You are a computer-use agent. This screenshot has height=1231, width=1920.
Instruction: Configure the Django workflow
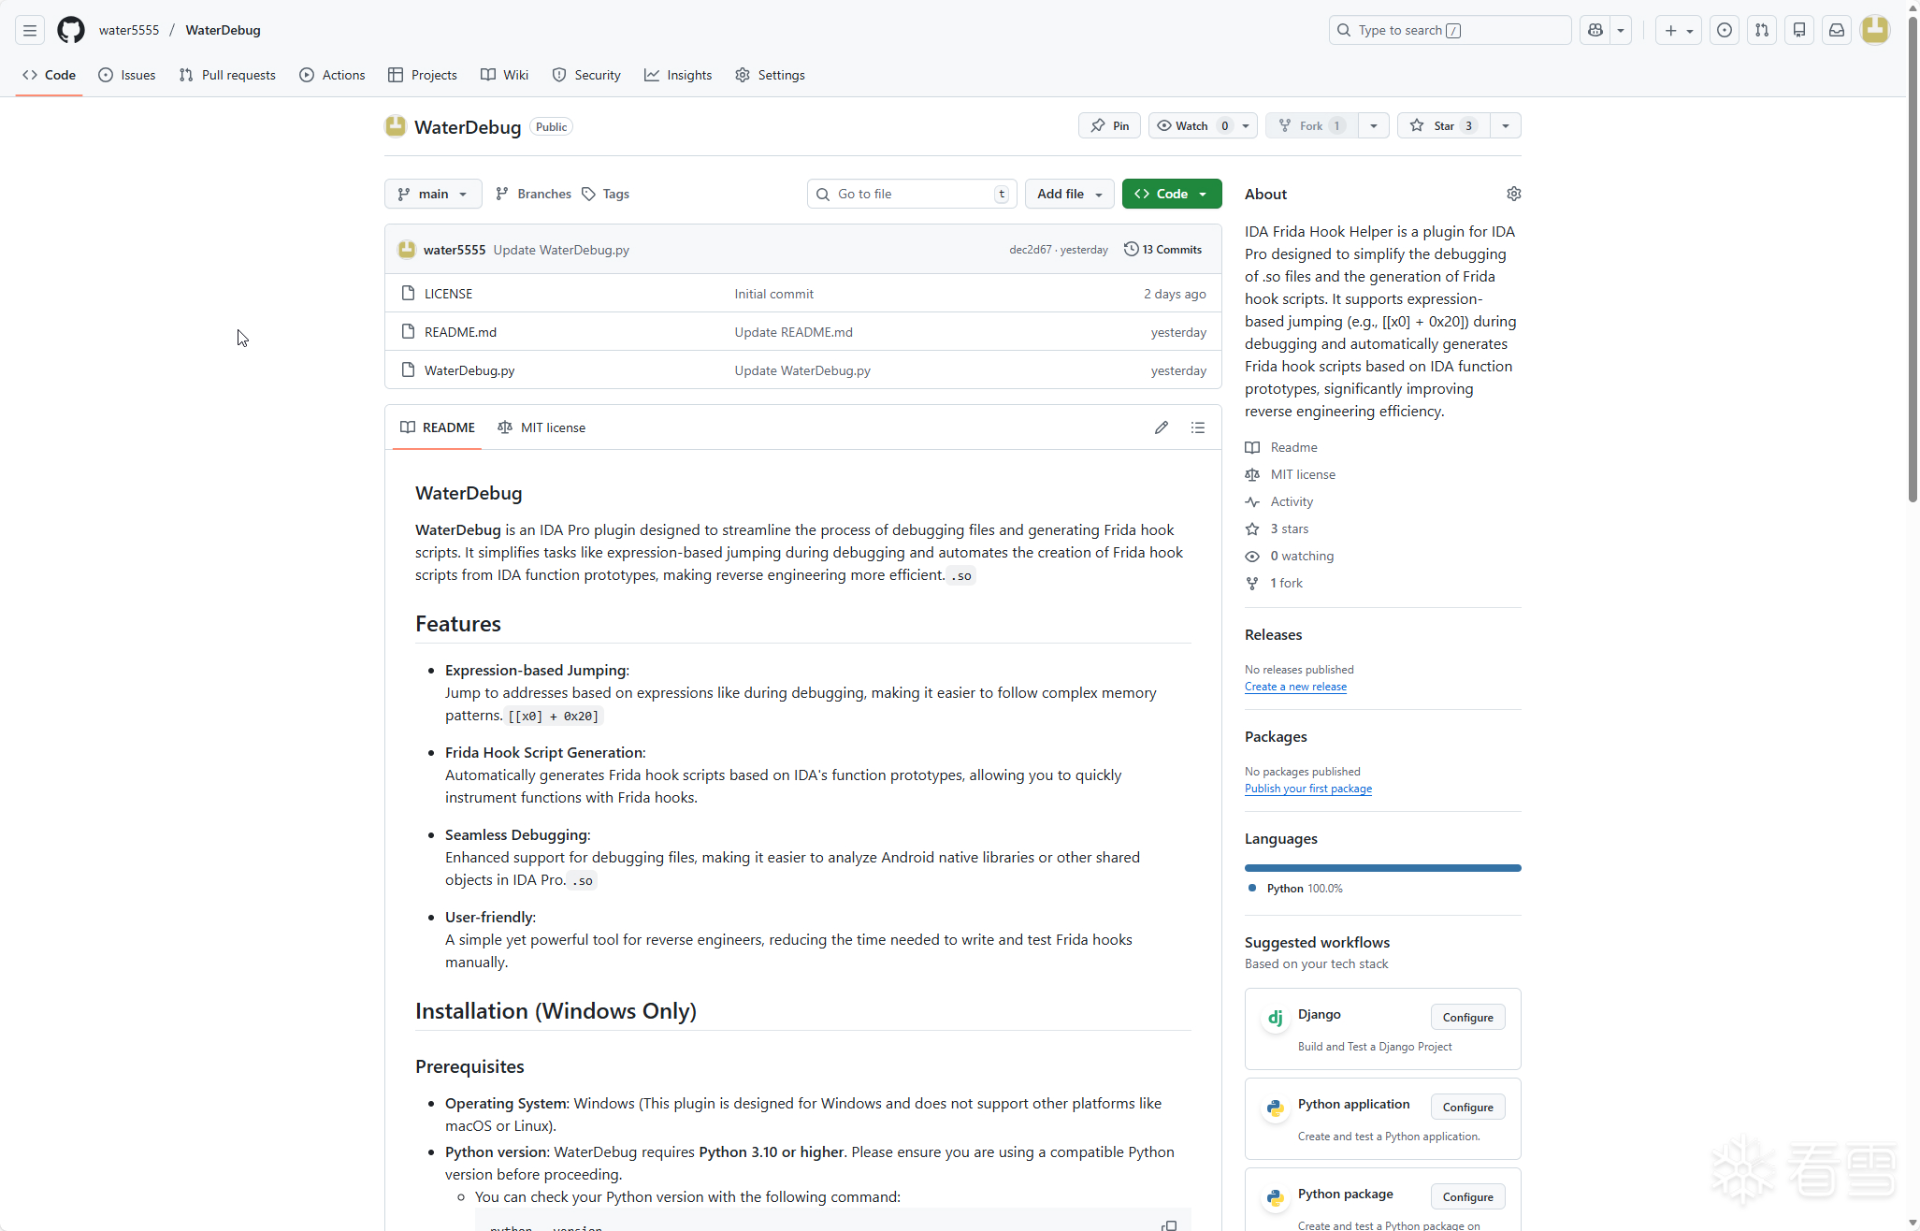coord(1467,1017)
